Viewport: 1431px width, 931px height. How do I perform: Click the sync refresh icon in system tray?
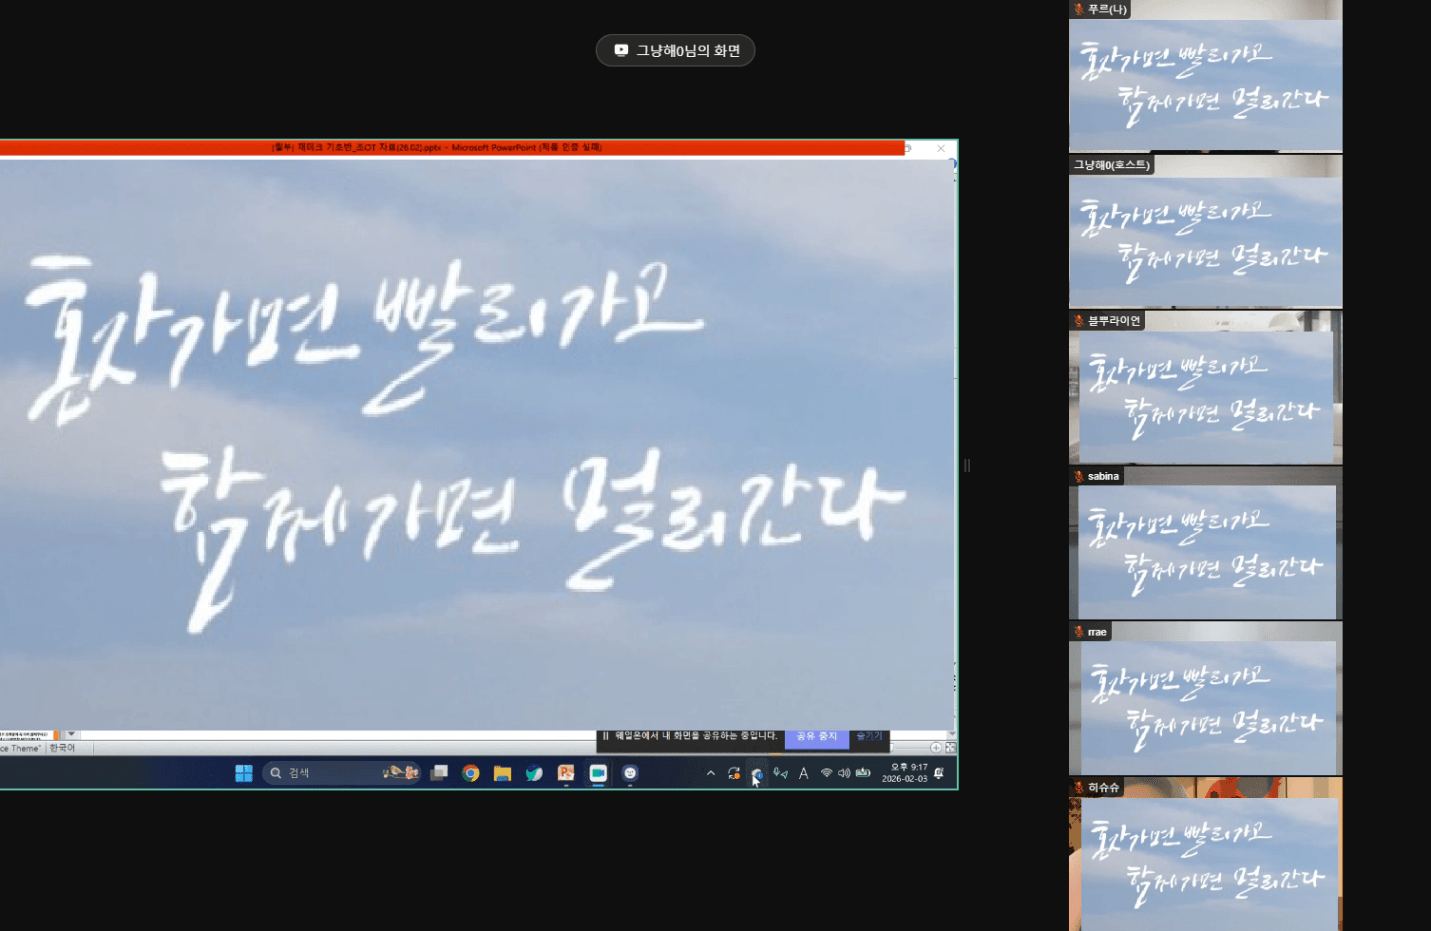(x=734, y=773)
